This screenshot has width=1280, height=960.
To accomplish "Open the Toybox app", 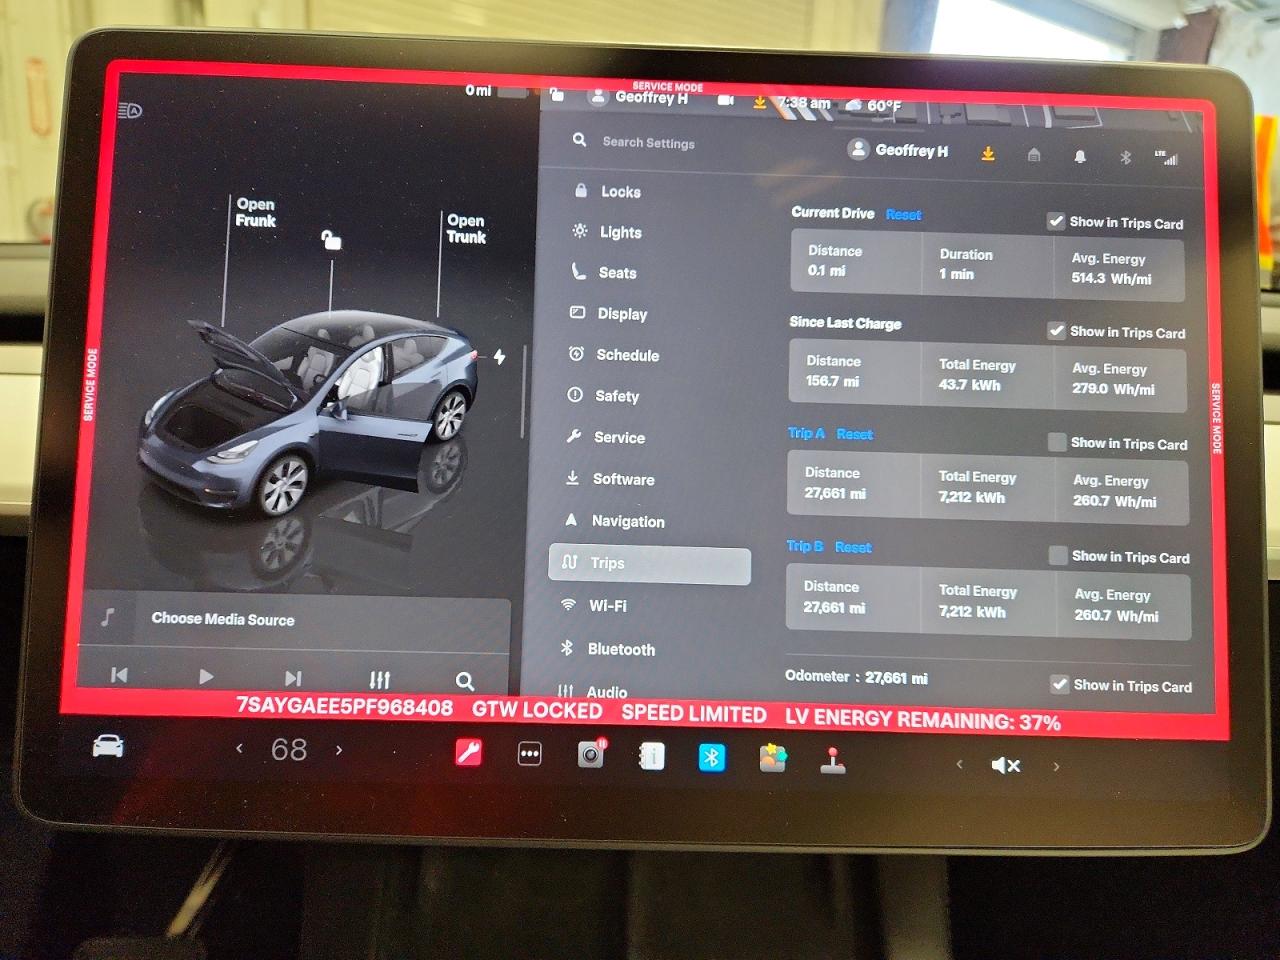I will (773, 758).
